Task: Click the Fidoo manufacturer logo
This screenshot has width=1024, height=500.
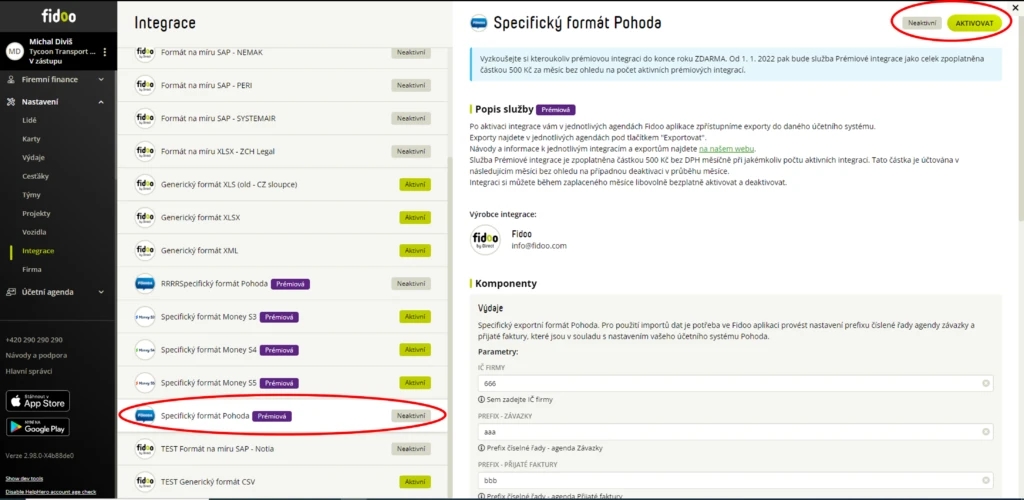Action: (485, 240)
